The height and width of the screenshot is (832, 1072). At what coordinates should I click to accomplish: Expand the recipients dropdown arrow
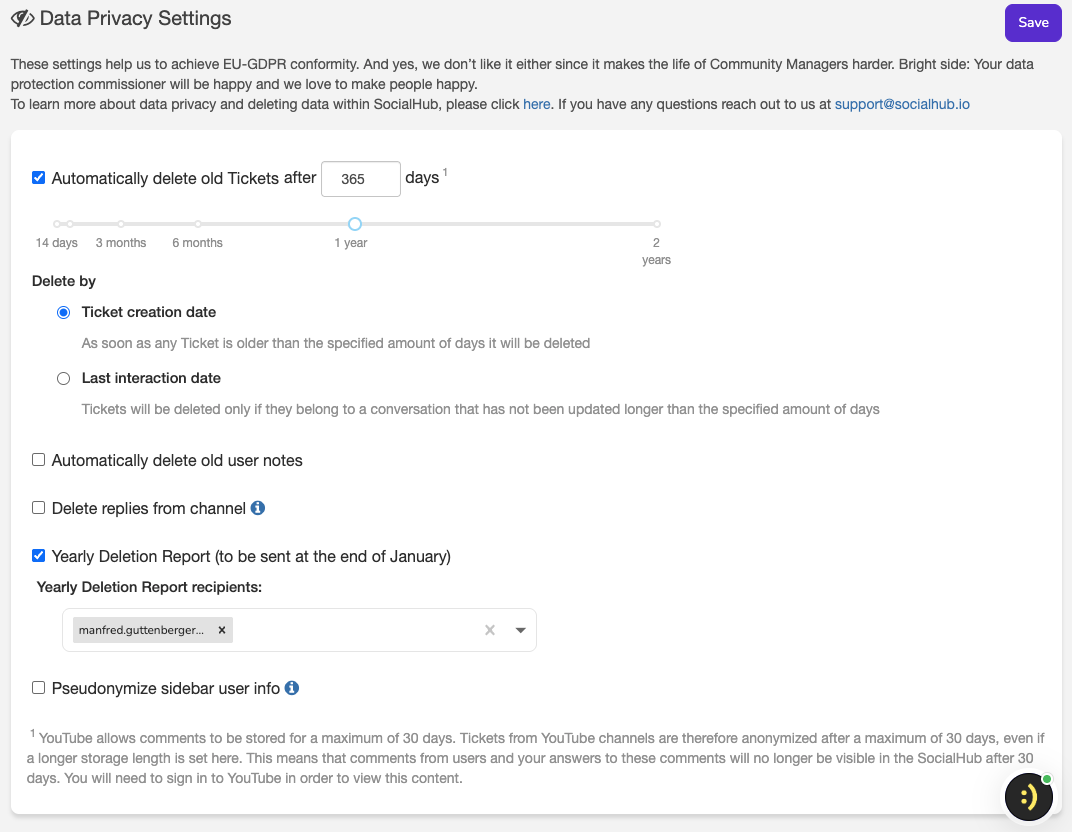pyautogui.click(x=520, y=630)
